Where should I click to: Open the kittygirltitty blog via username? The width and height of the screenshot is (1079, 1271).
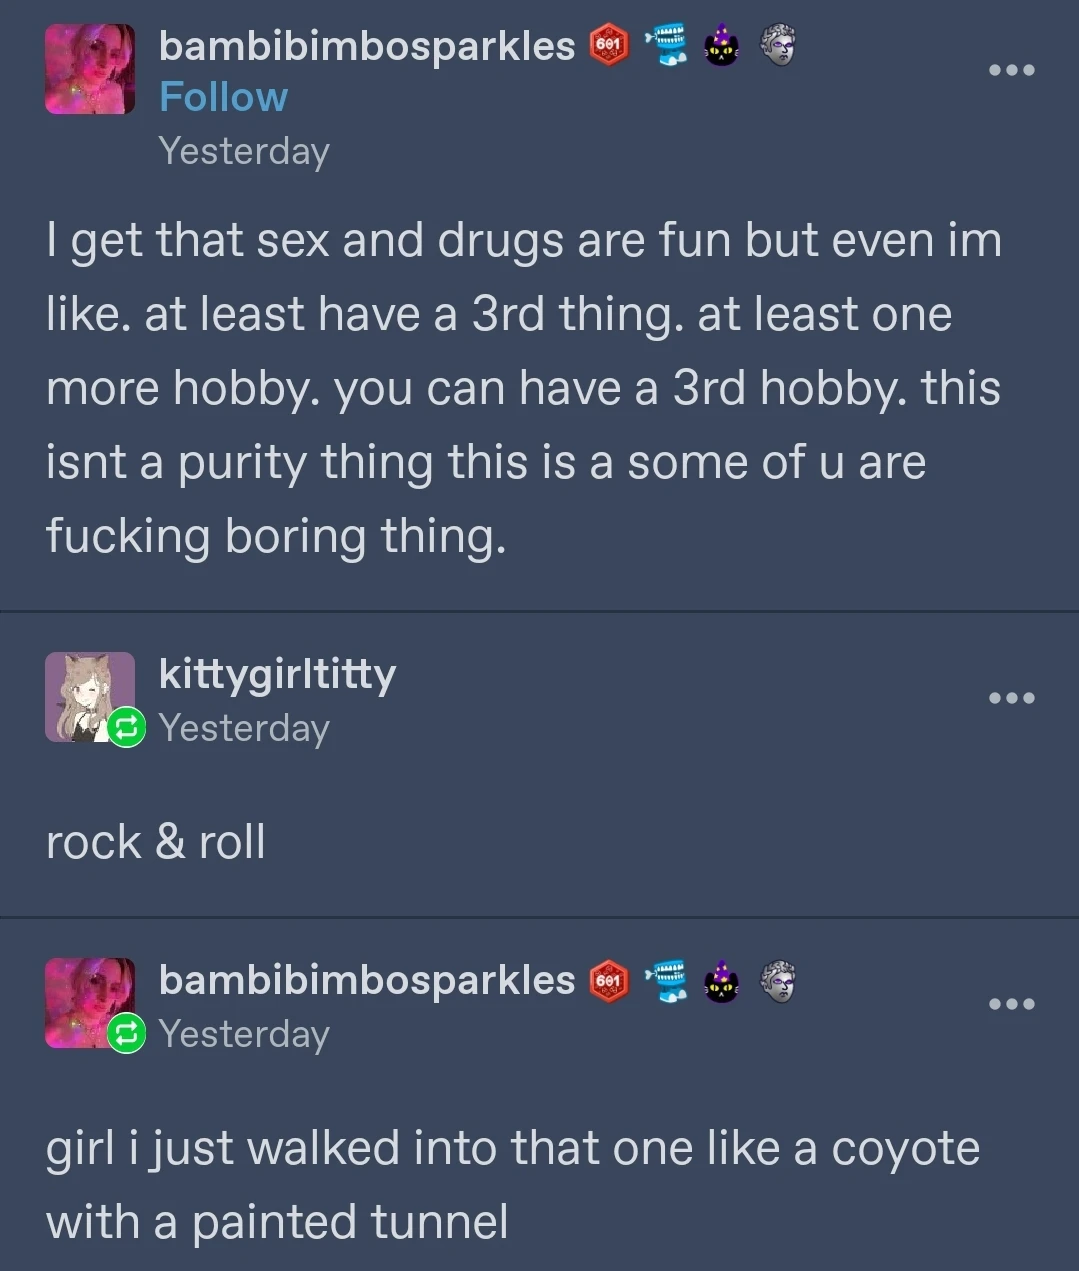pos(277,674)
